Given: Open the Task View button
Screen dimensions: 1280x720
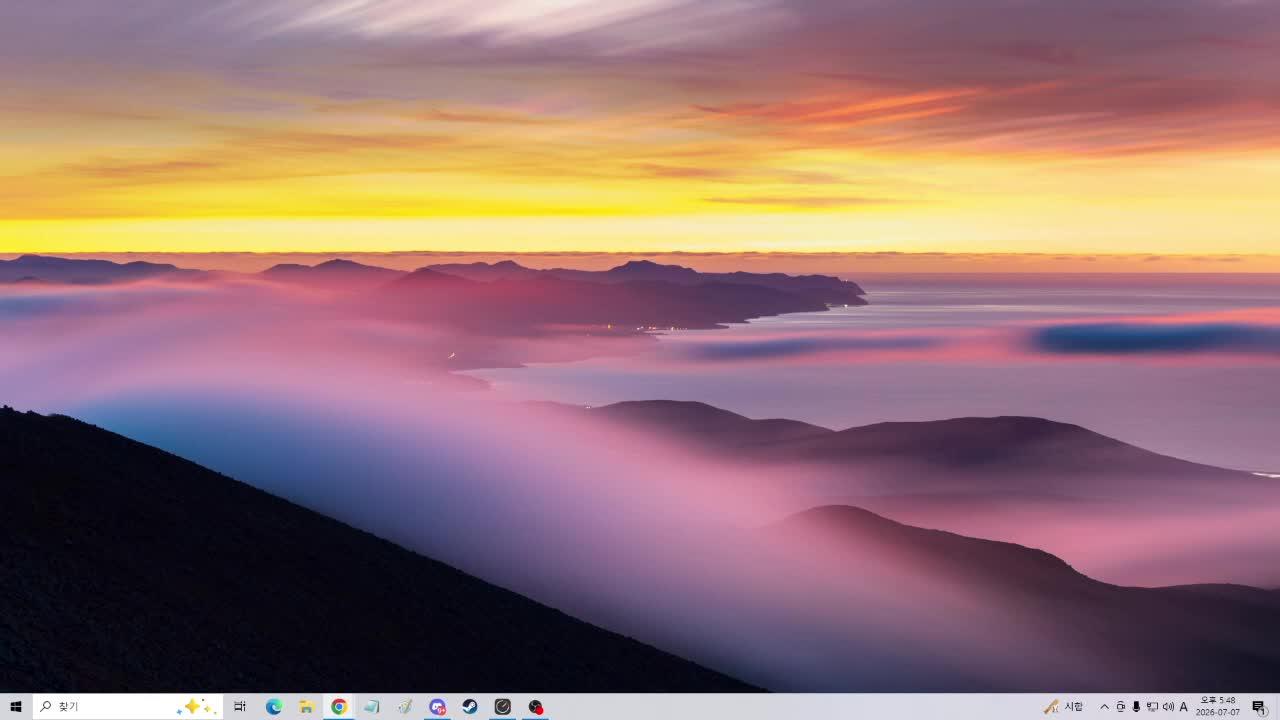Looking at the screenshot, I should click(x=240, y=706).
